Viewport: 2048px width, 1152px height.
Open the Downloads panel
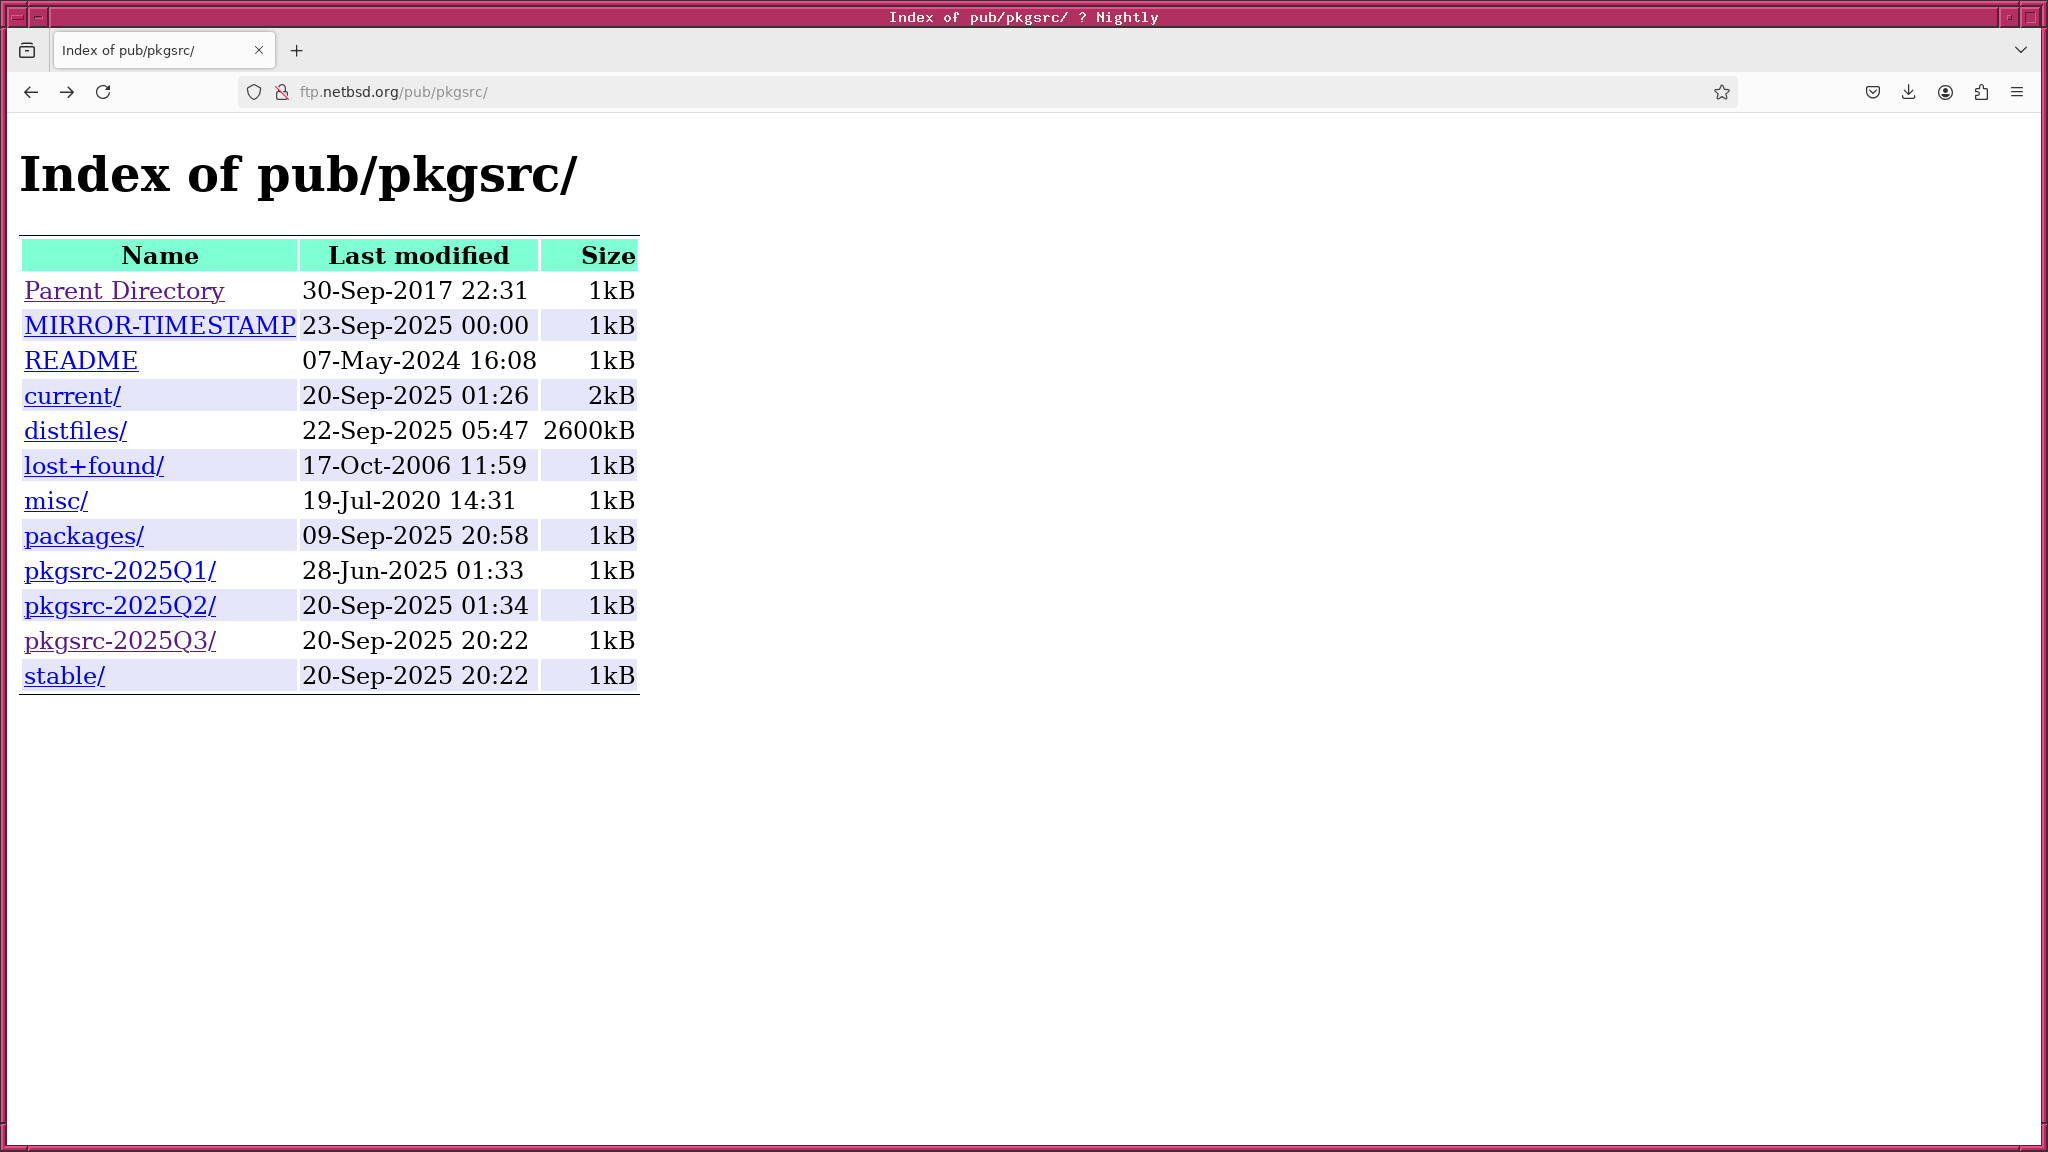point(1909,92)
